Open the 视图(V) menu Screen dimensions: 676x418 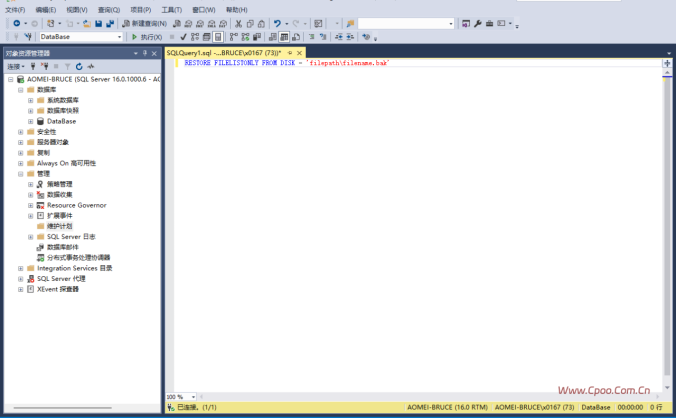[x=77, y=9]
